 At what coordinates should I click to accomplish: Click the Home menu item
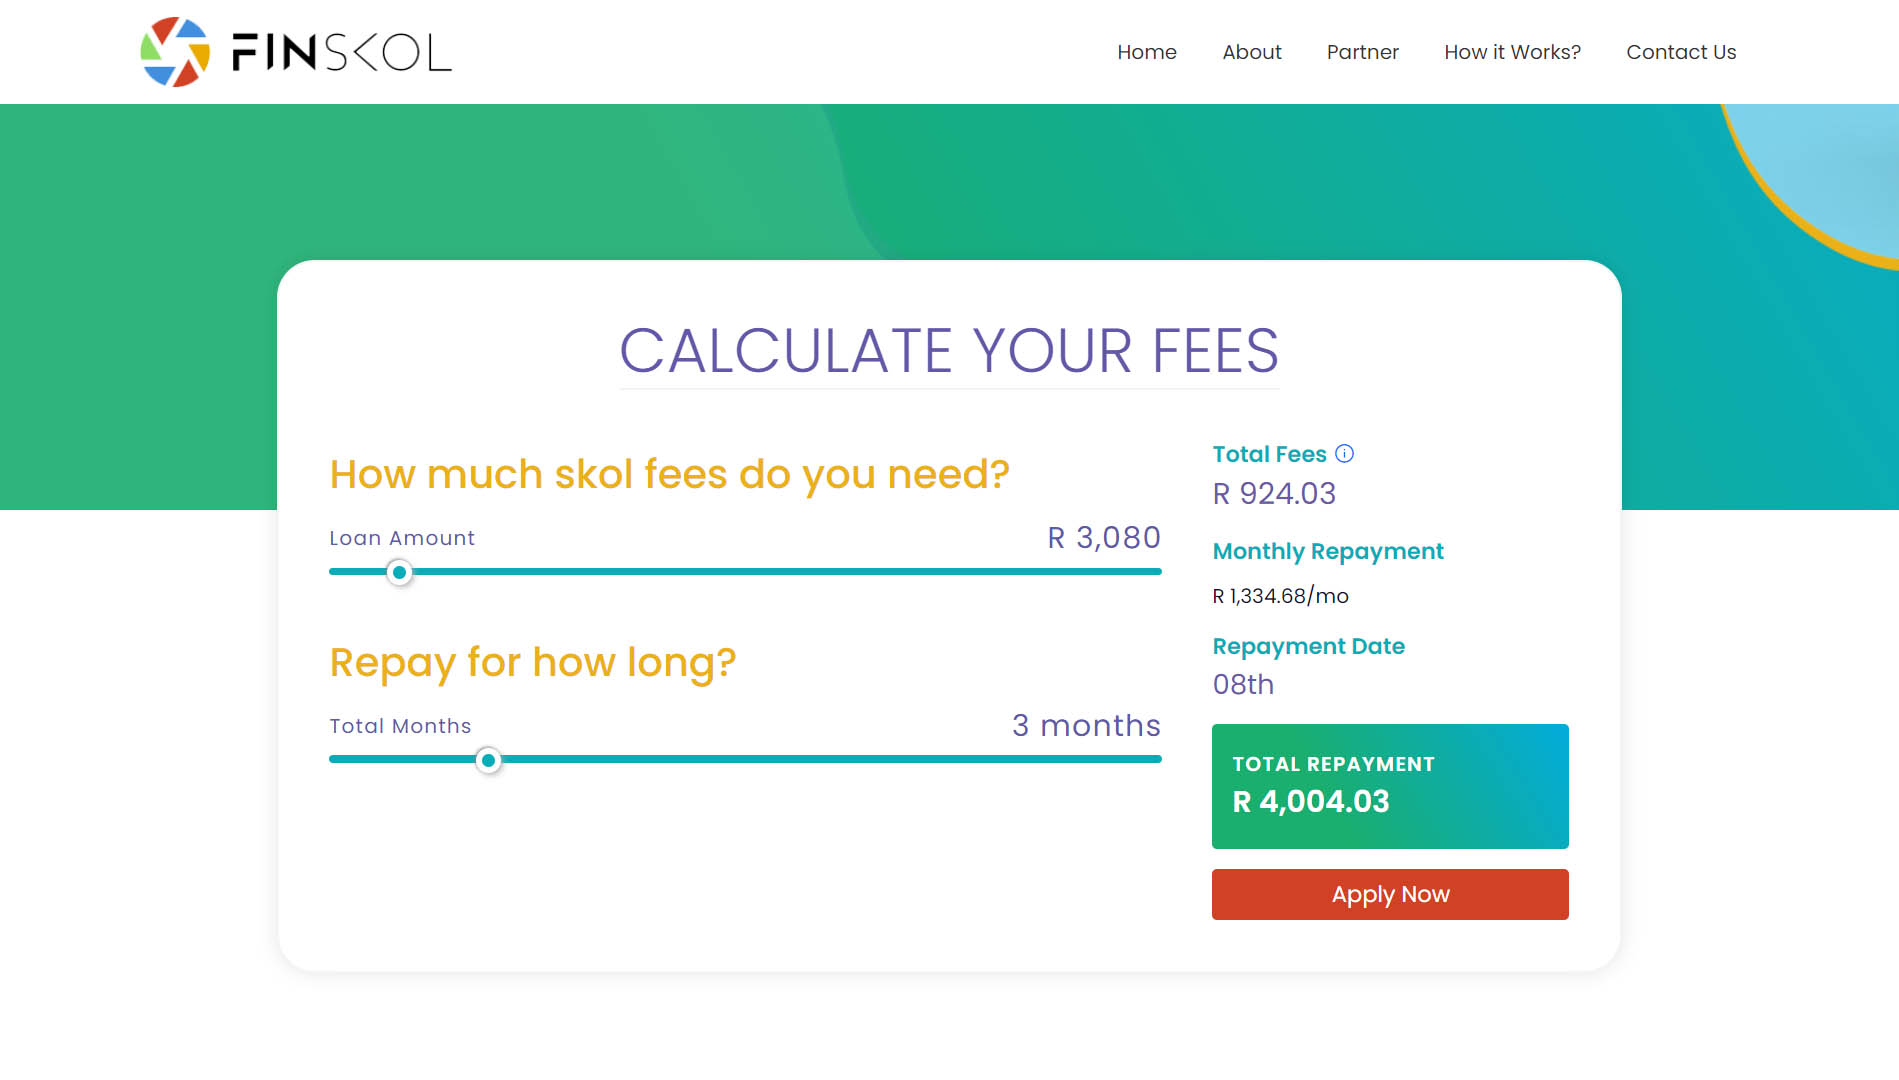coord(1146,52)
